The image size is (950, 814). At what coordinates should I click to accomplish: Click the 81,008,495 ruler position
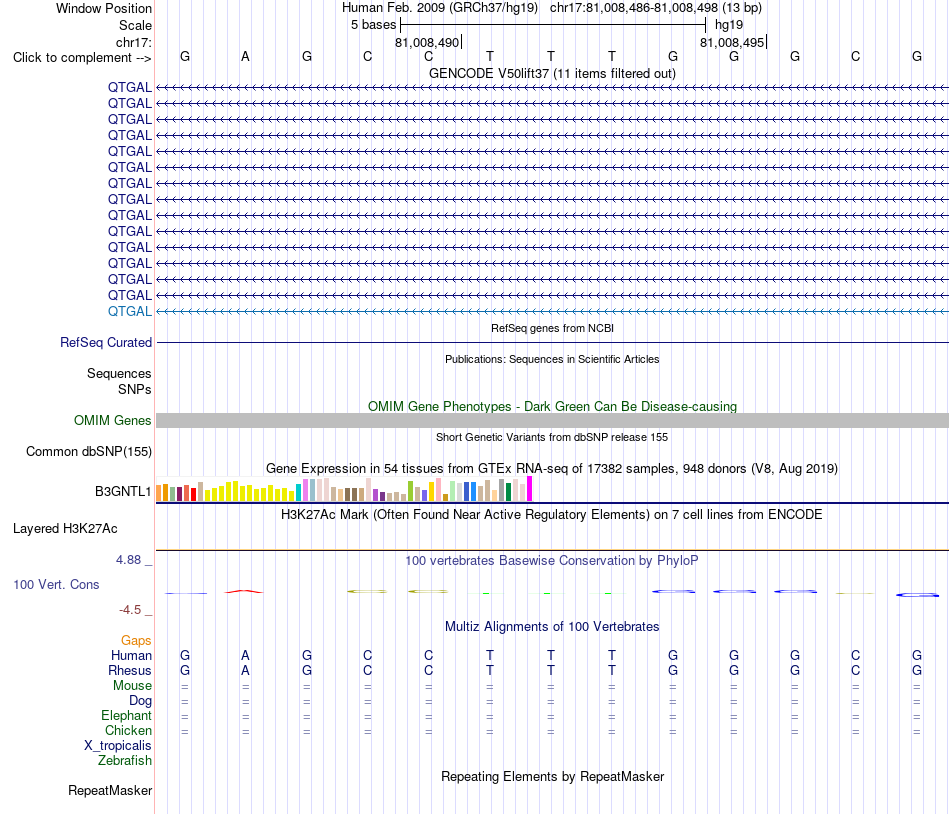click(732, 42)
